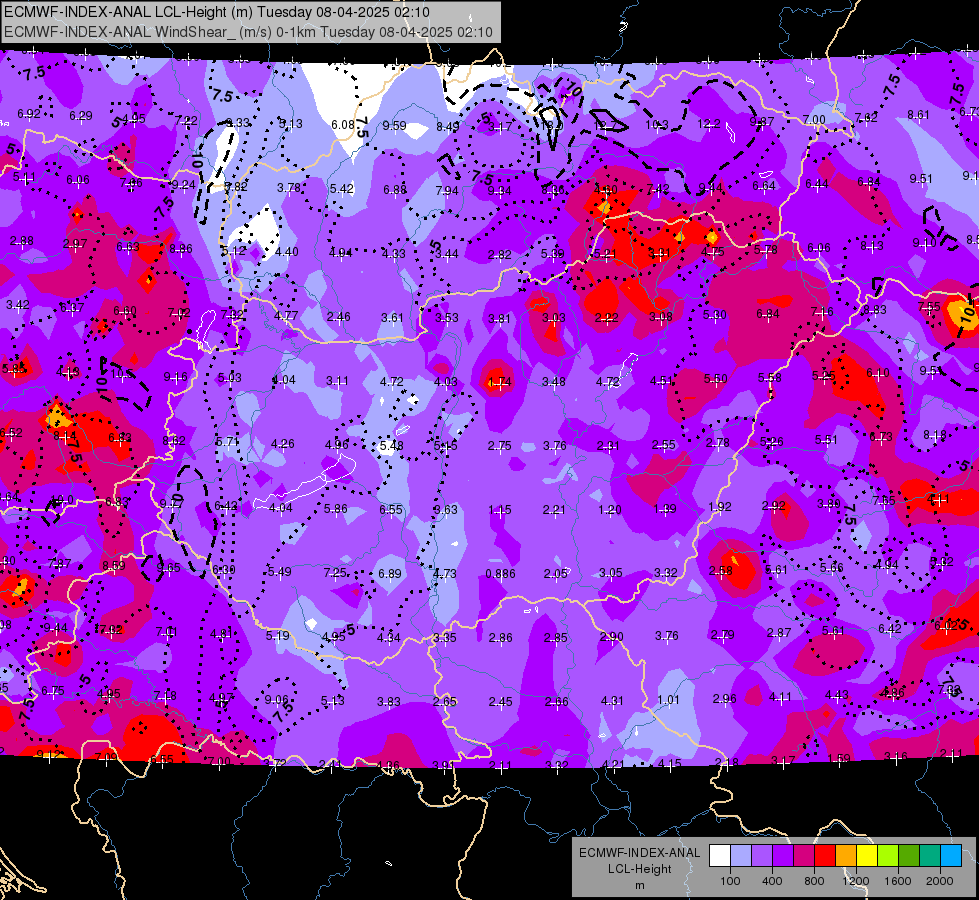Click the legend tick label '400'

click(772, 881)
